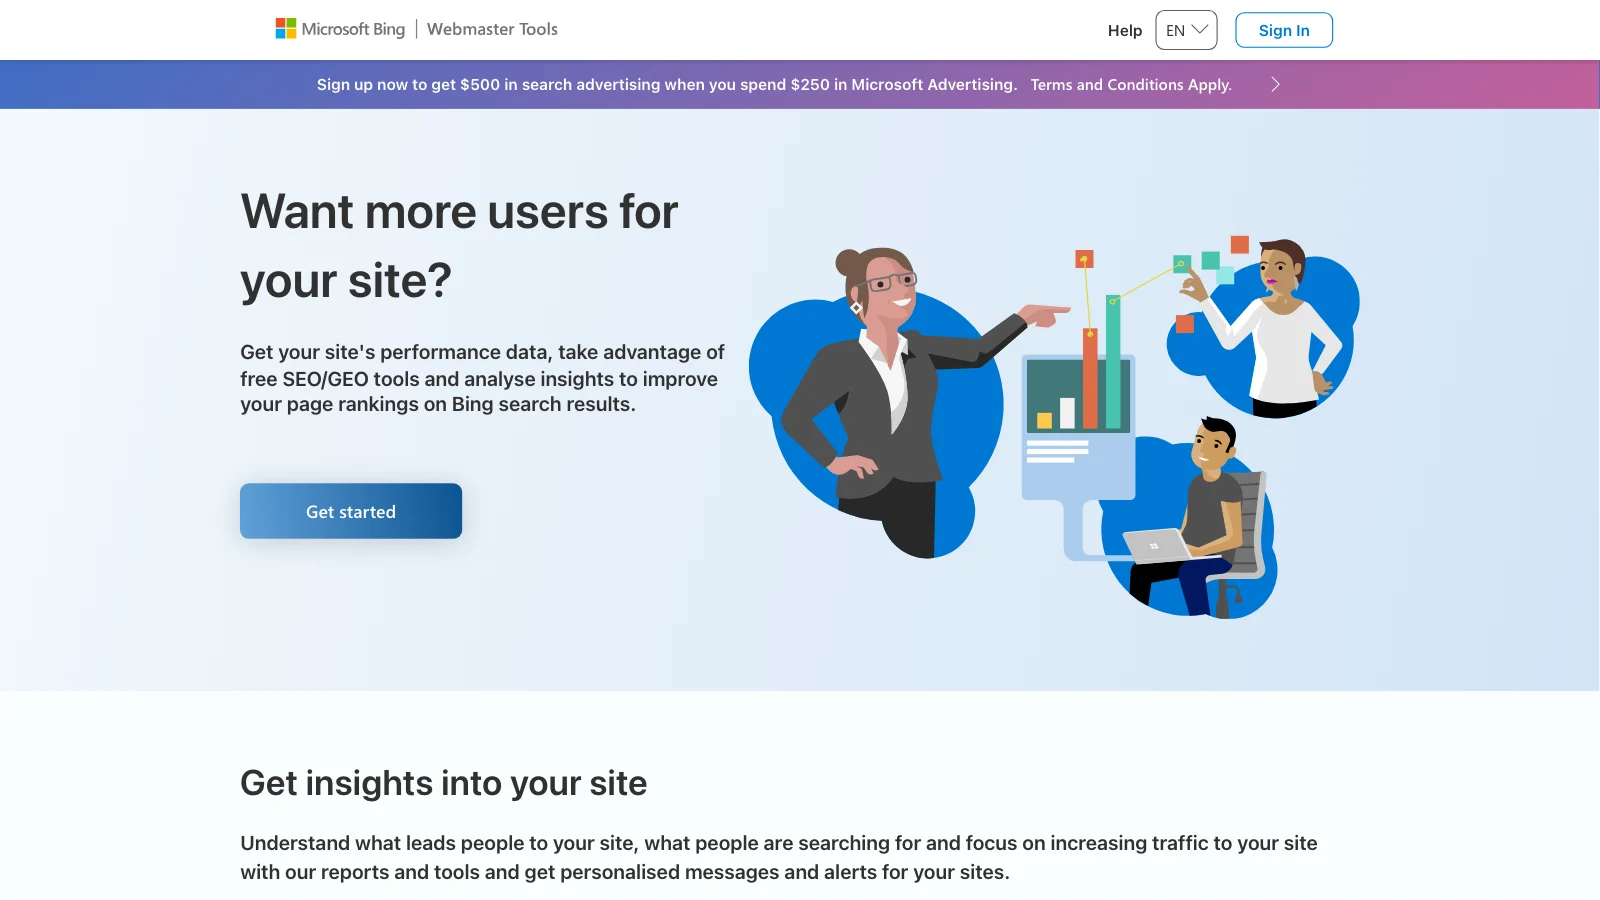Open Terms and Conditions Apply link

[x=1131, y=85]
